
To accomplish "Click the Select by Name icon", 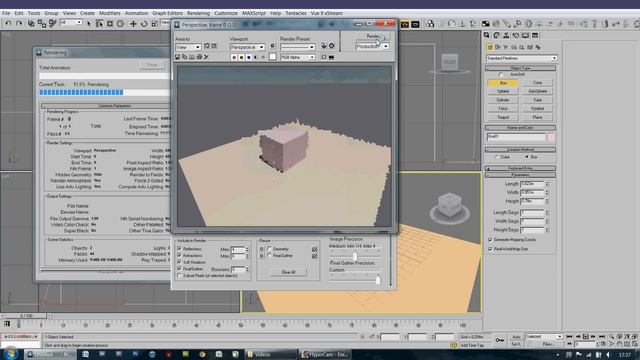I will pos(99,24).
